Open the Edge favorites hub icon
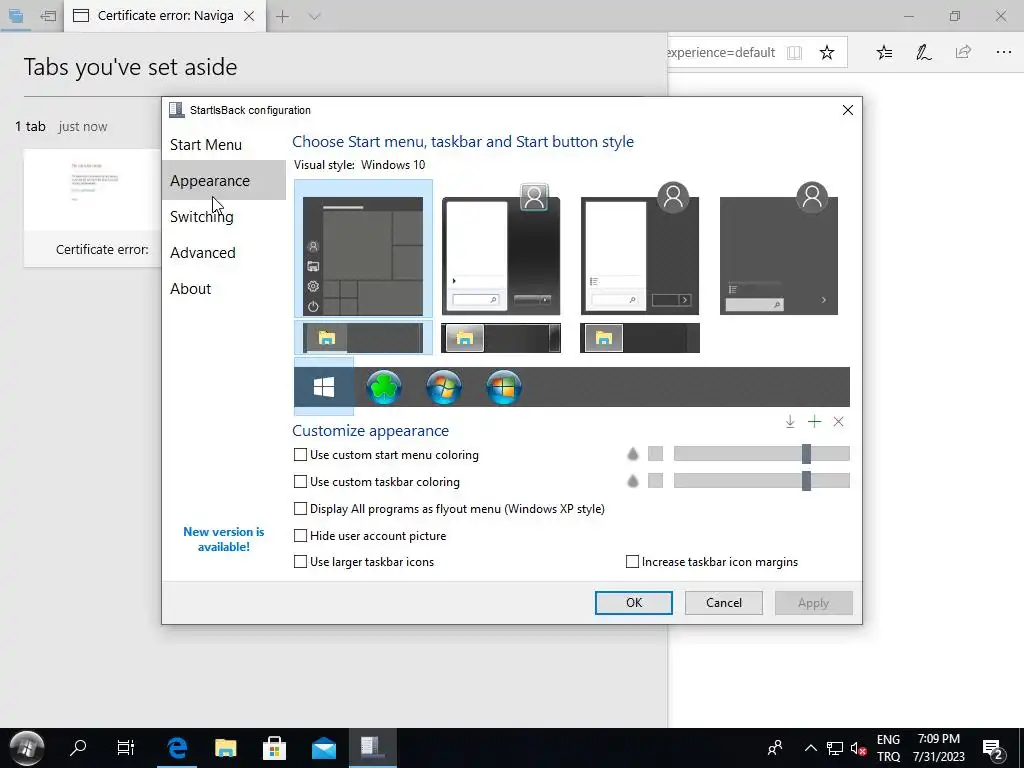Image resolution: width=1024 pixels, height=768 pixels. [x=884, y=52]
